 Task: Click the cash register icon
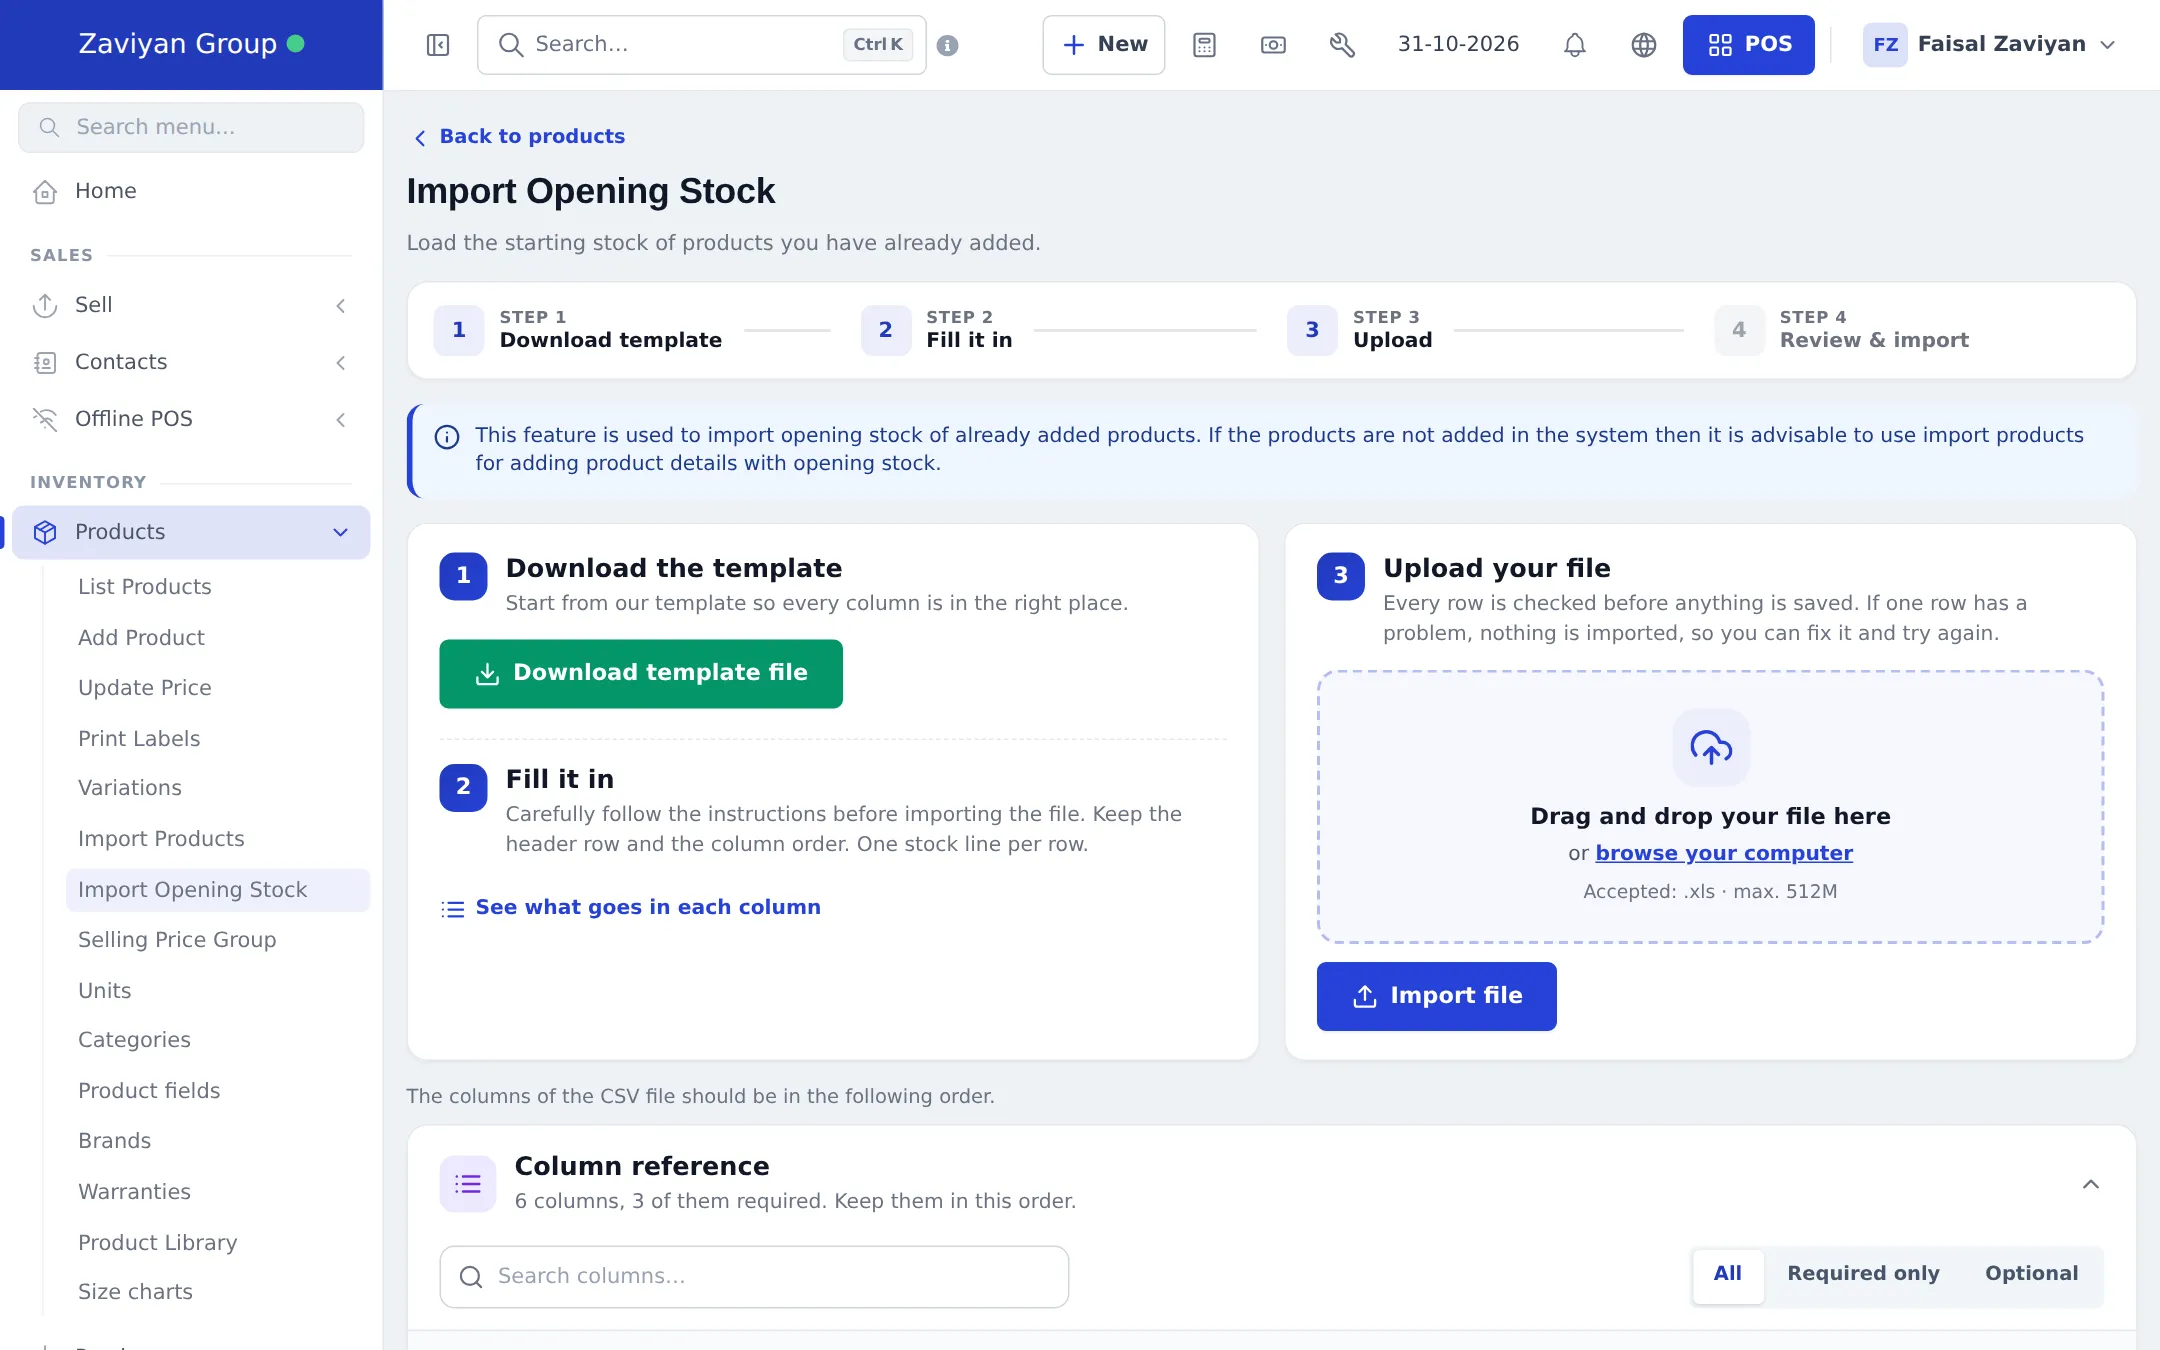pyautogui.click(x=1273, y=45)
